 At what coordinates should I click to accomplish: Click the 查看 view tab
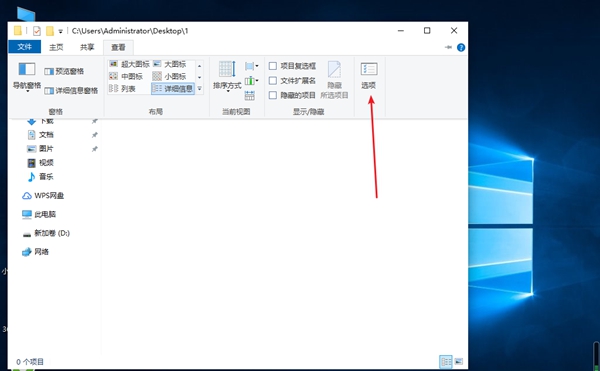point(118,47)
